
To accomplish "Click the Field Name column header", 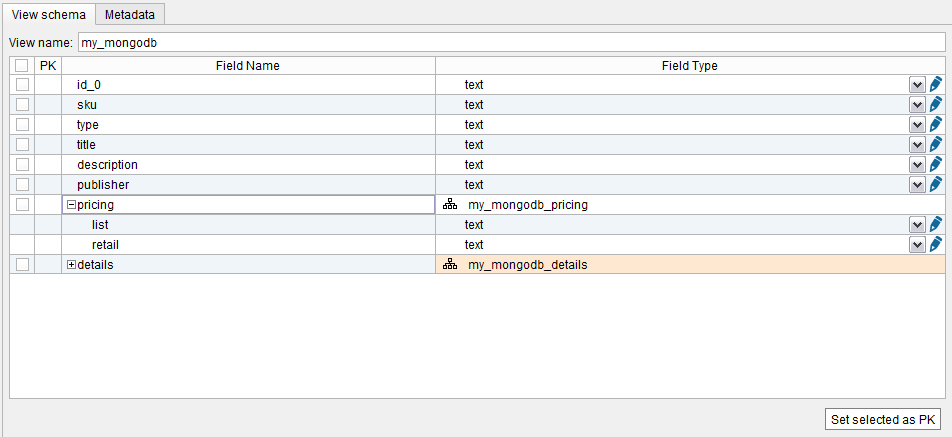I will pyautogui.click(x=248, y=66).
